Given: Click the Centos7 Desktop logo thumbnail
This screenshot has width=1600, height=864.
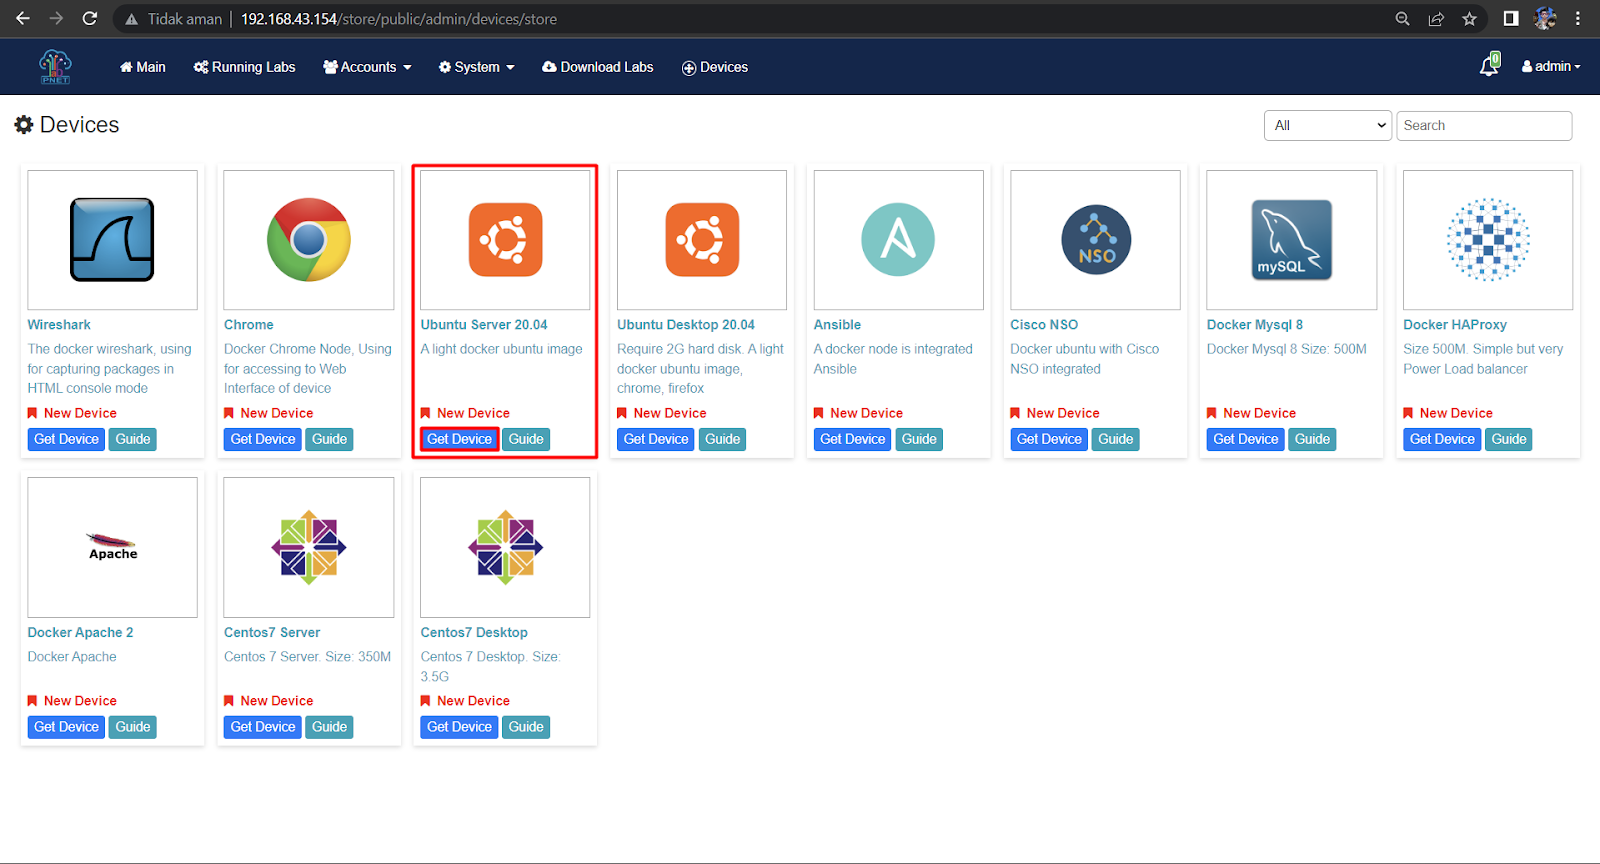Looking at the screenshot, I should click(505, 547).
